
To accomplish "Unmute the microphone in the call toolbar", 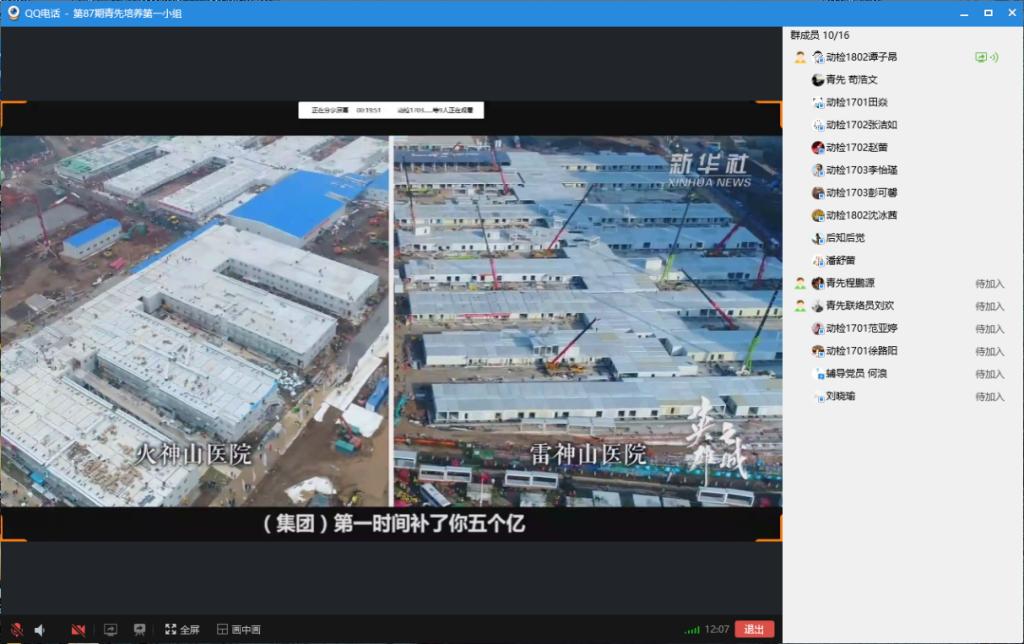I will click(x=15, y=630).
